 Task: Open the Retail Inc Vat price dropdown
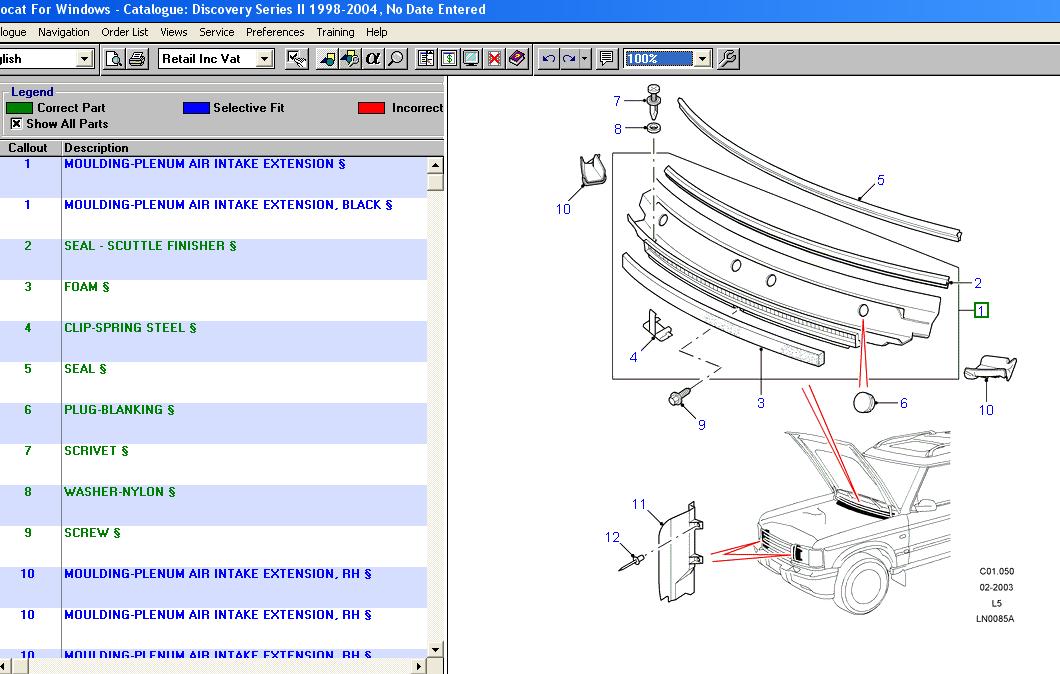coord(264,59)
